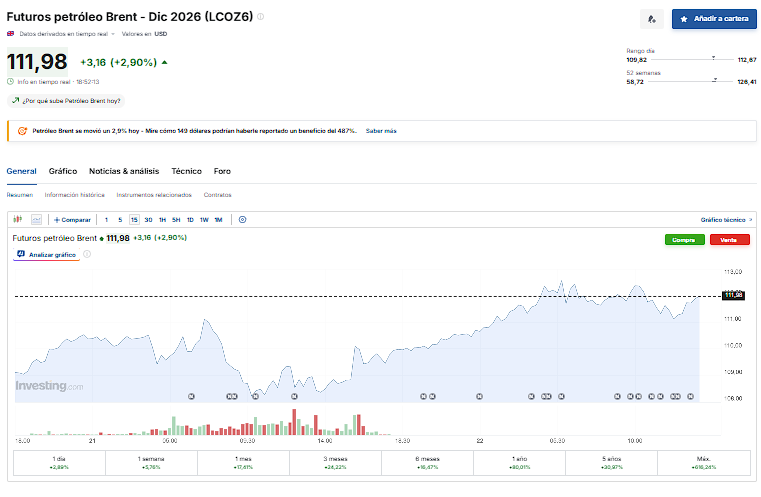761x497 pixels.
Task: Click the 52-week low value 58,72
Action: click(x=635, y=82)
